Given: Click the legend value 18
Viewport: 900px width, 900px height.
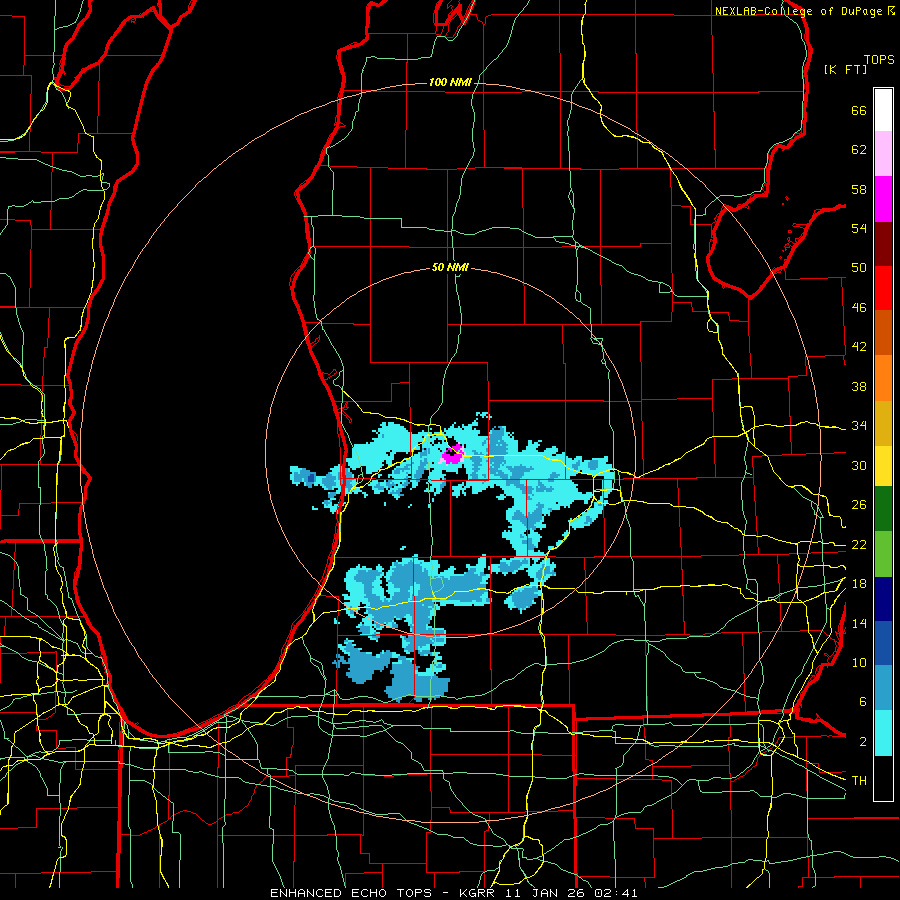Looking at the screenshot, I should click(859, 583).
